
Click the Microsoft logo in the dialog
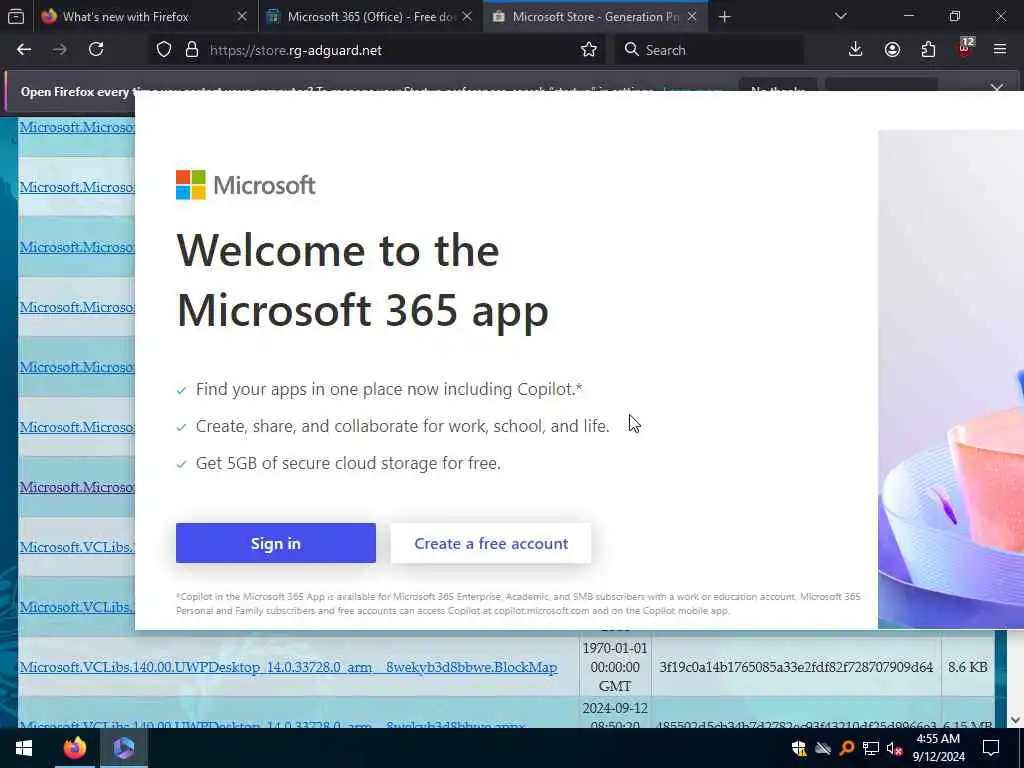(x=246, y=185)
